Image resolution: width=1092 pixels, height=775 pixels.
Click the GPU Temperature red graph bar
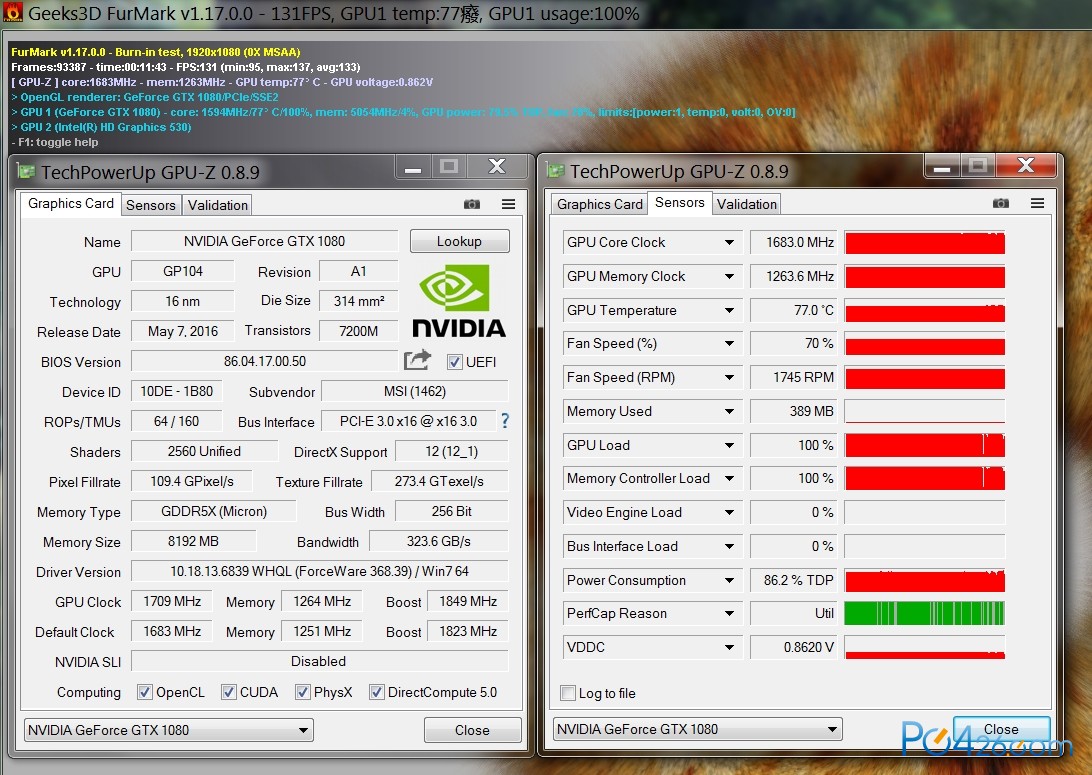tap(925, 311)
